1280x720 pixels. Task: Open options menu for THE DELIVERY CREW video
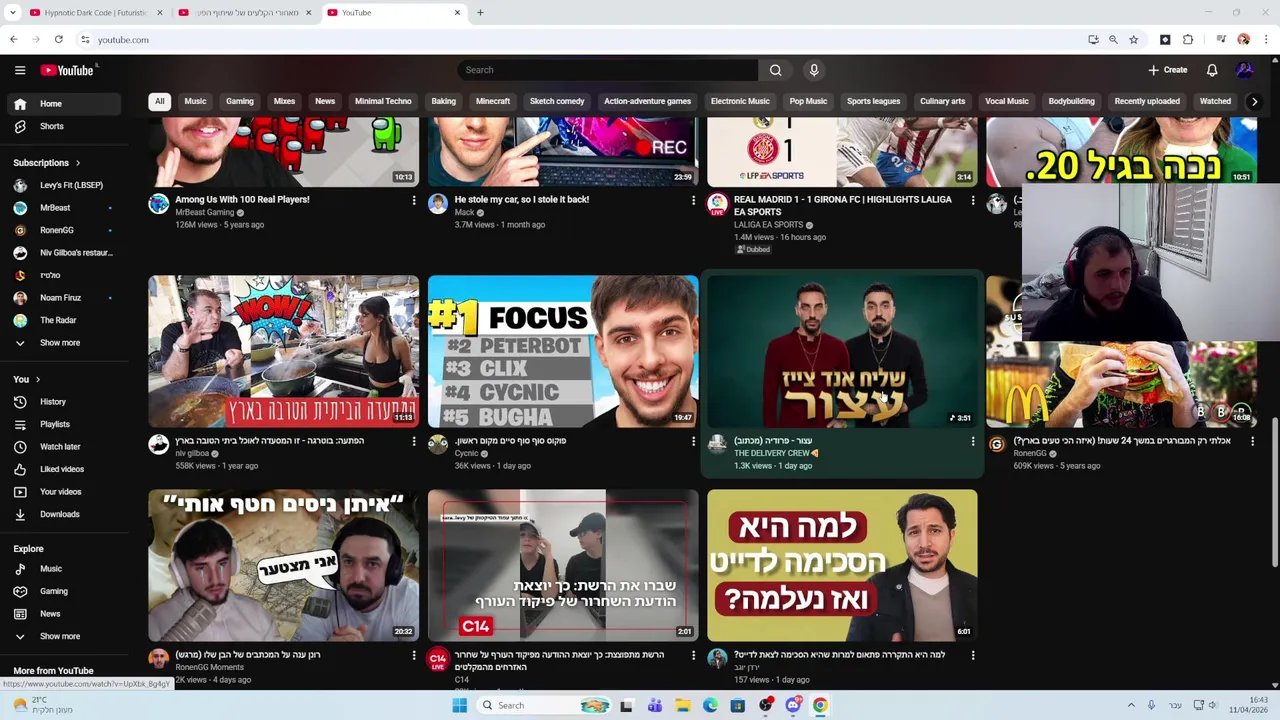pyautogui.click(x=973, y=441)
